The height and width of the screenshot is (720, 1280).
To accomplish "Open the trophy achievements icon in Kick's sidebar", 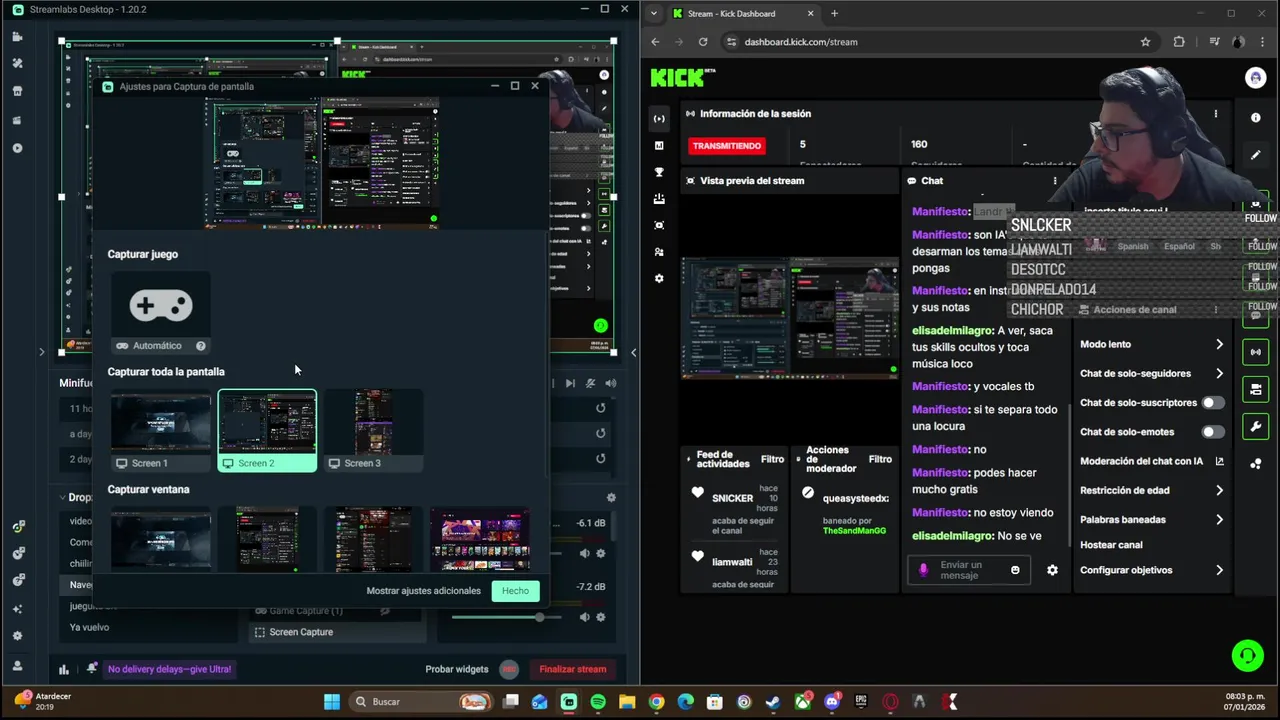I will (659, 172).
